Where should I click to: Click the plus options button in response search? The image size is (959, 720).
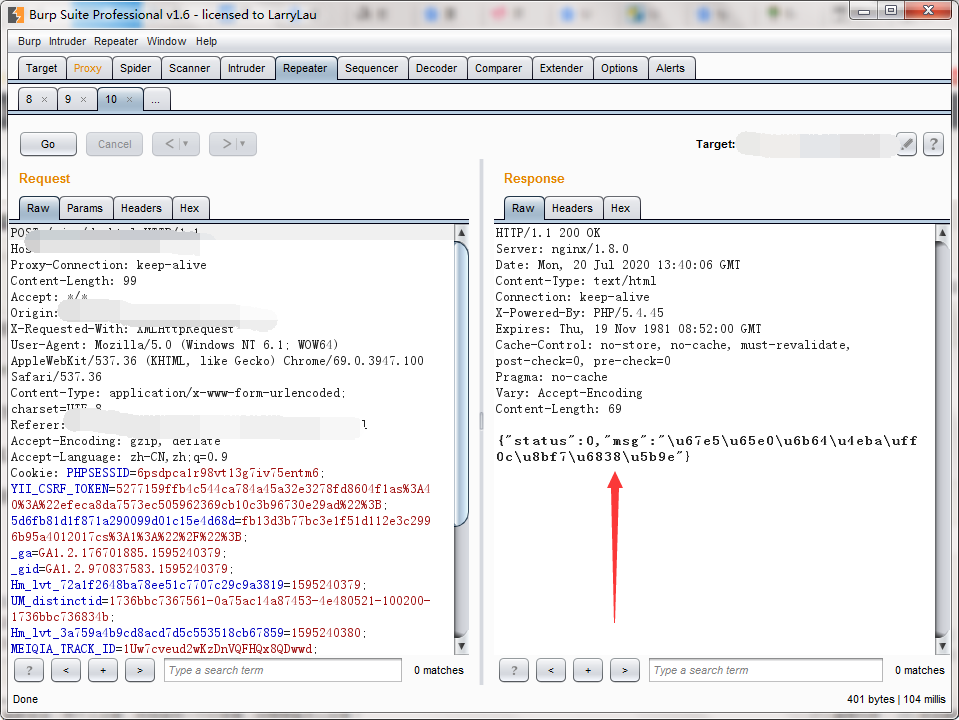point(588,670)
